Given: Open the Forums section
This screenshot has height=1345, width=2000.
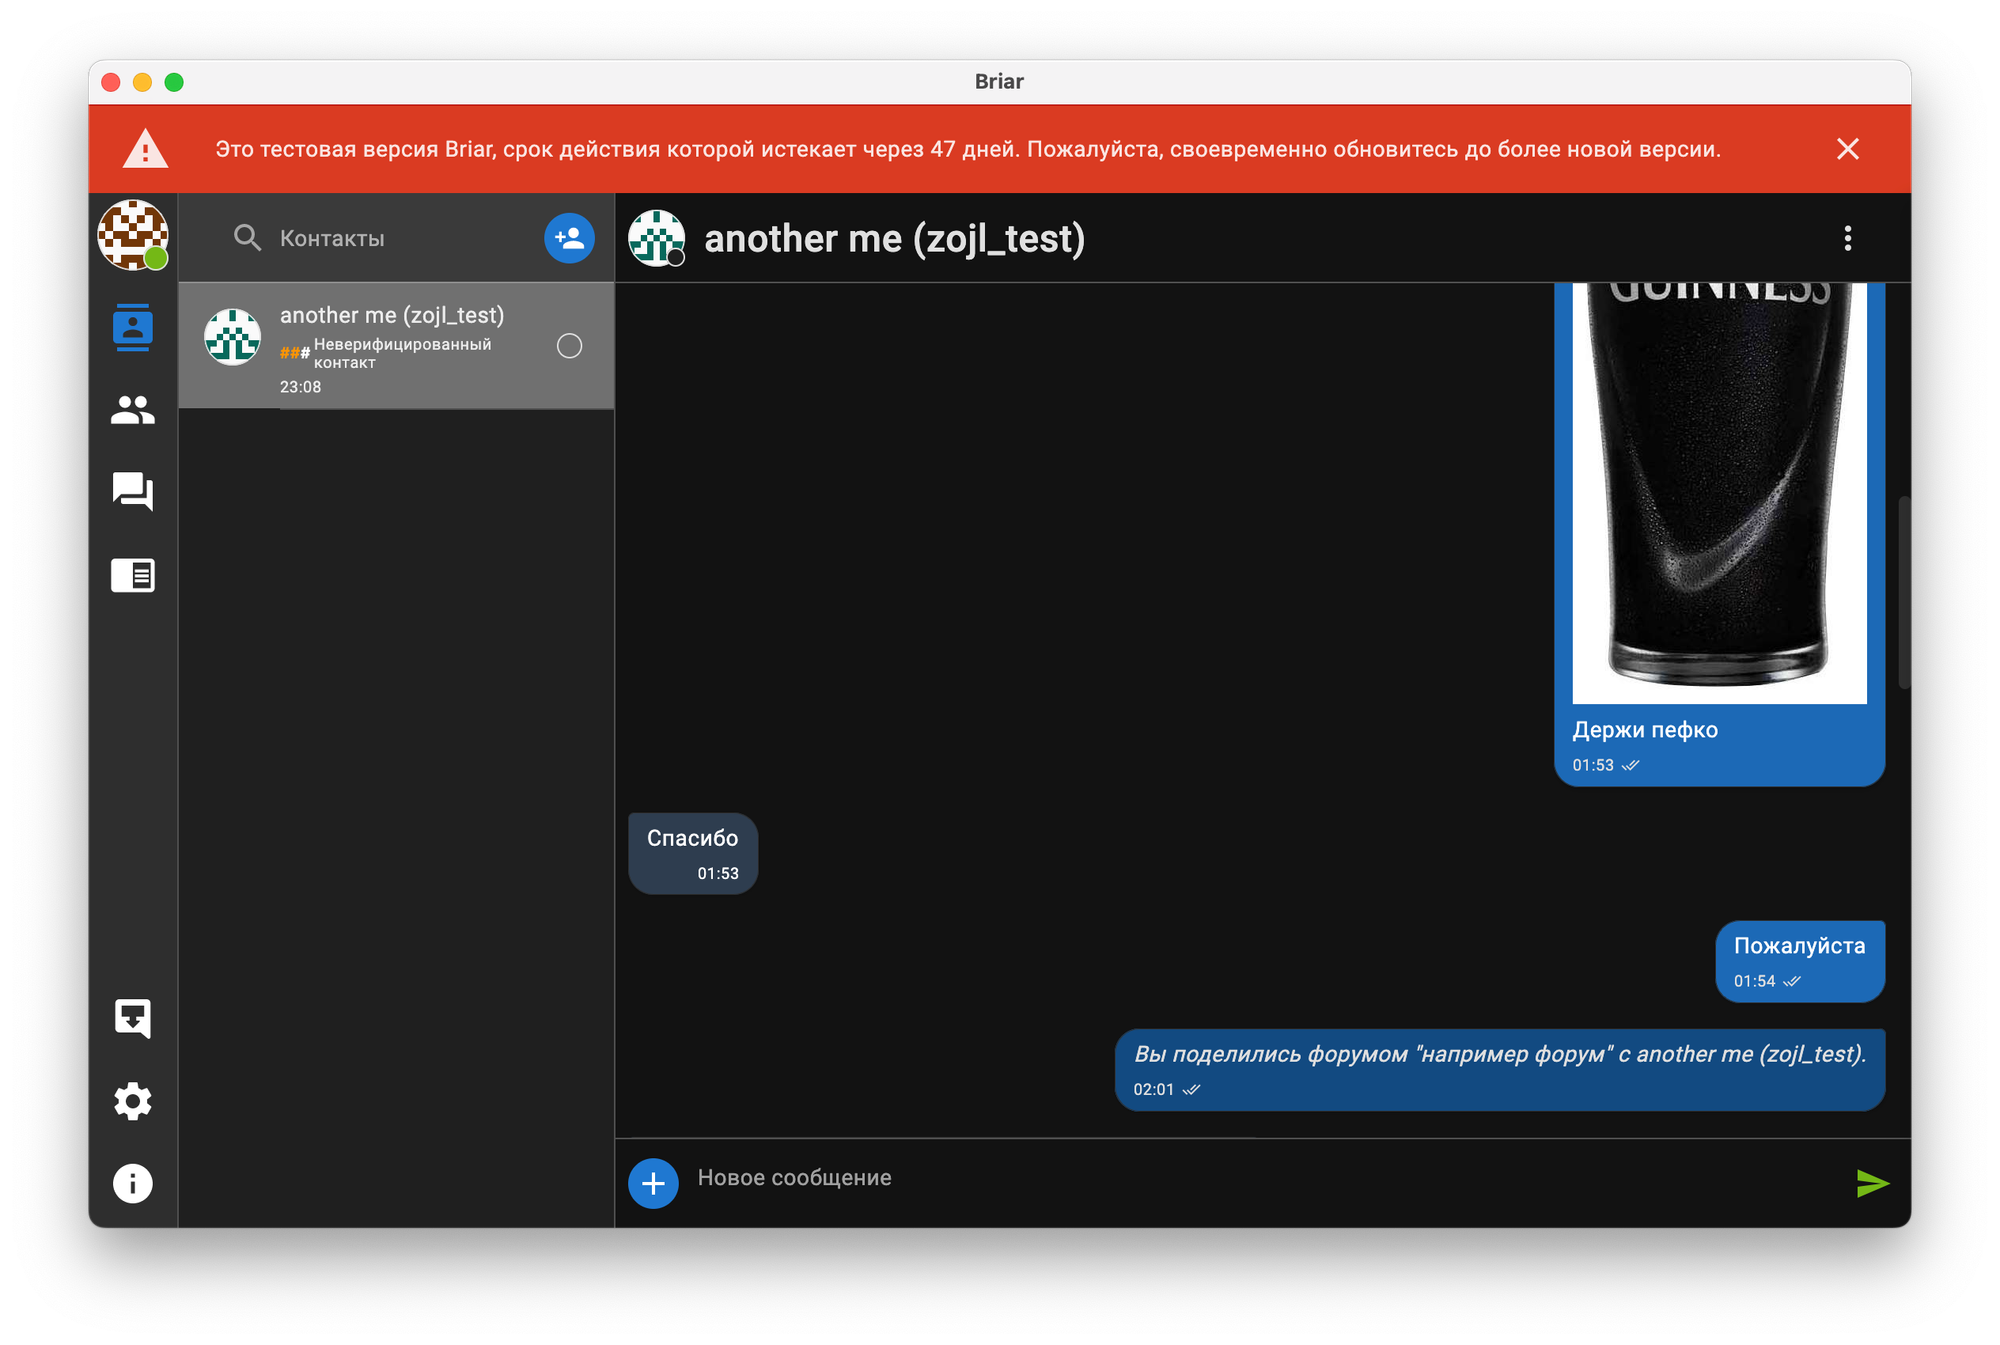Looking at the screenshot, I should (132, 491).
